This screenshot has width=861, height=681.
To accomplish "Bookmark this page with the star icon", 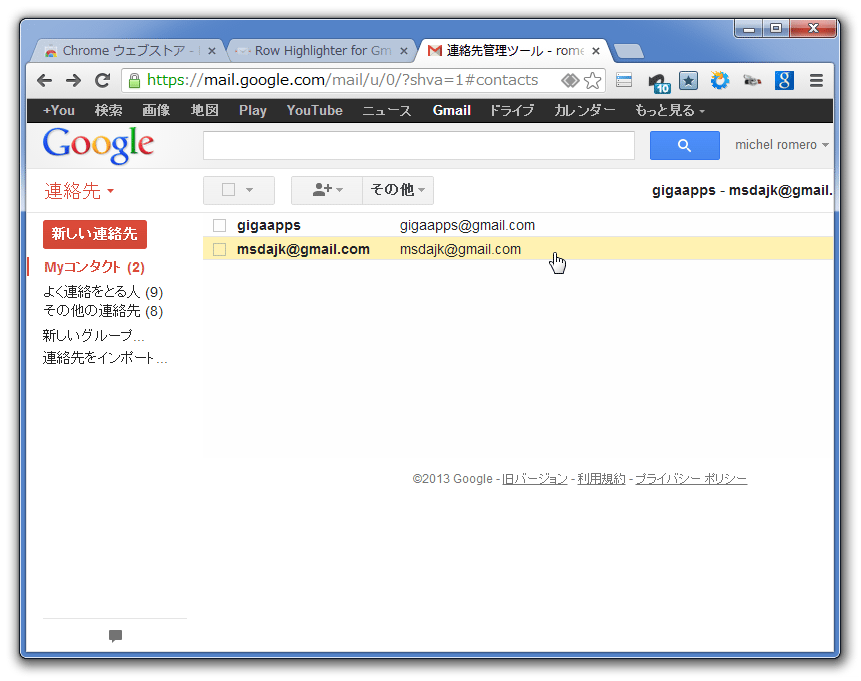I will click(x=592, y=81).
